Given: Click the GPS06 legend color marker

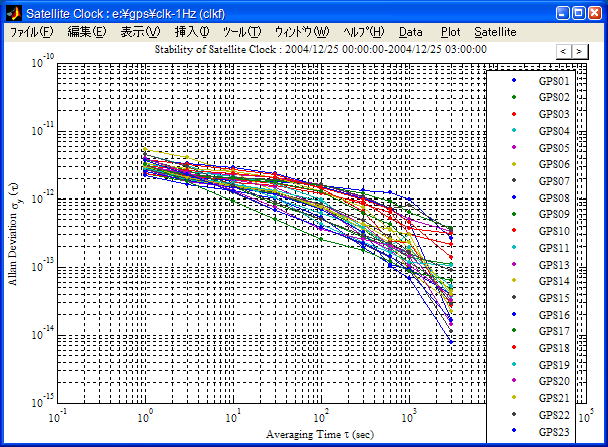Looking at the screenshot, I should point(513,164).
